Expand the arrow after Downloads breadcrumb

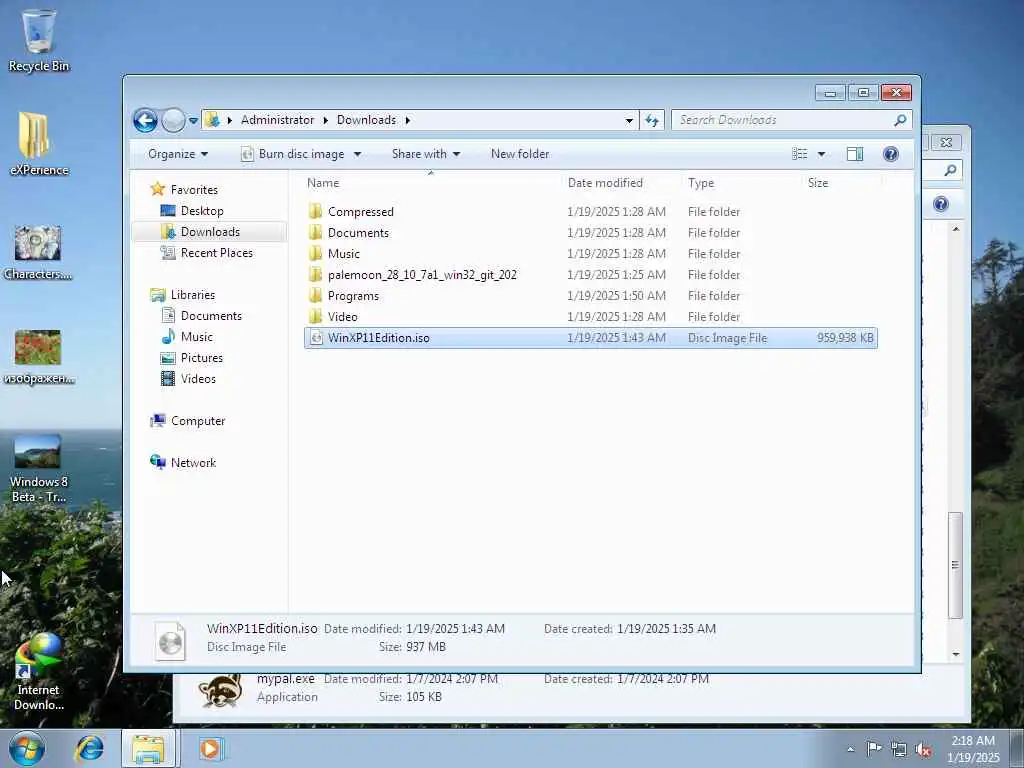point(408,120)
